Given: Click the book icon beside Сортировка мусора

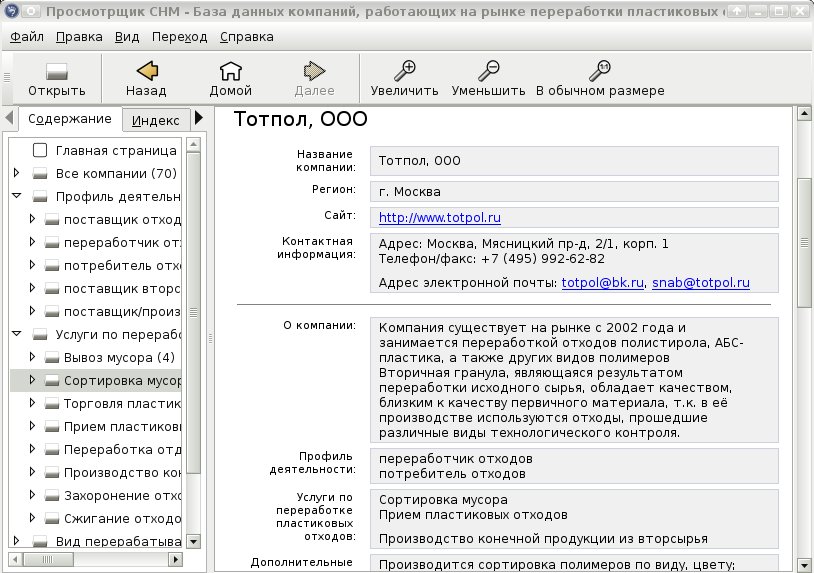Looking at the screenshot, I should (x=51, y=380).
